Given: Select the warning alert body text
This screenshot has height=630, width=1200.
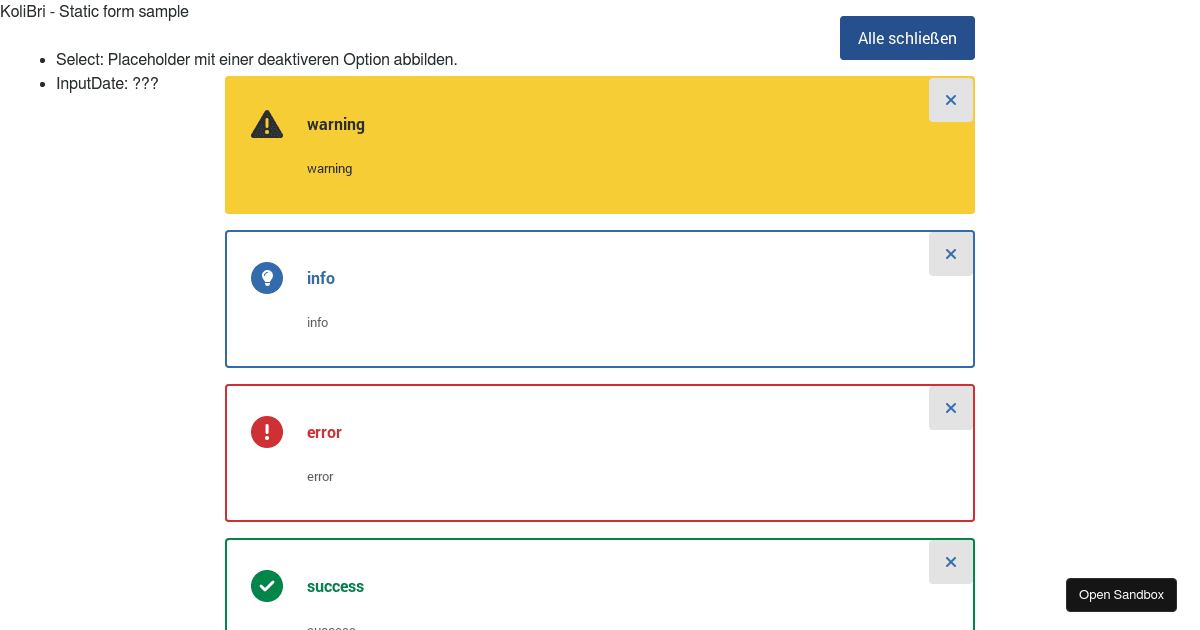Looking at the screenshot, I should pyautogui.click(x=329, y=168).
